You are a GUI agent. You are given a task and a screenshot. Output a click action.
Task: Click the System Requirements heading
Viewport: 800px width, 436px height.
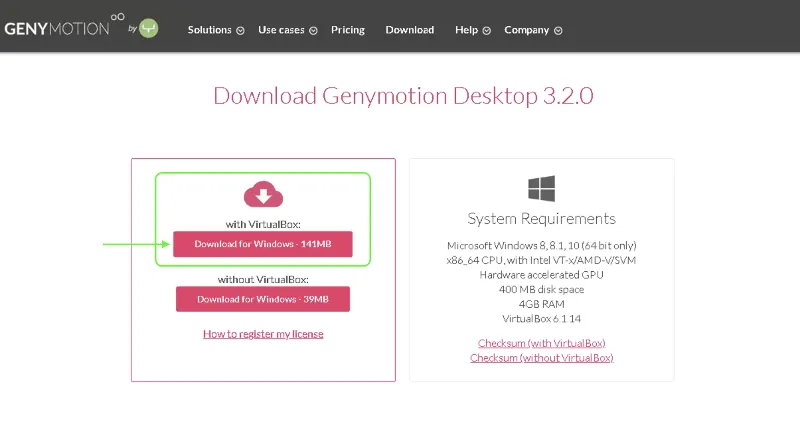point(542,219)
